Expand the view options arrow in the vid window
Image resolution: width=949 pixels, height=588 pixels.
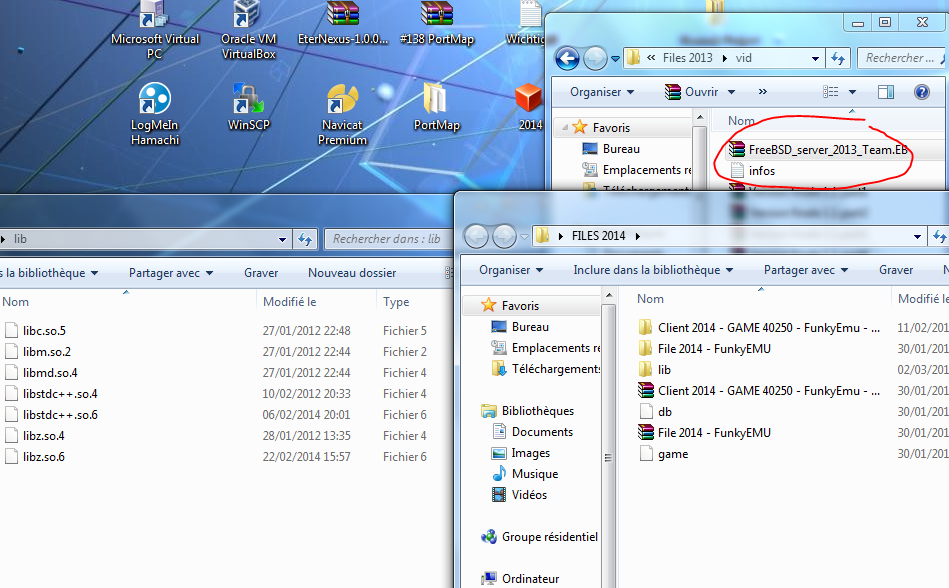852,92
